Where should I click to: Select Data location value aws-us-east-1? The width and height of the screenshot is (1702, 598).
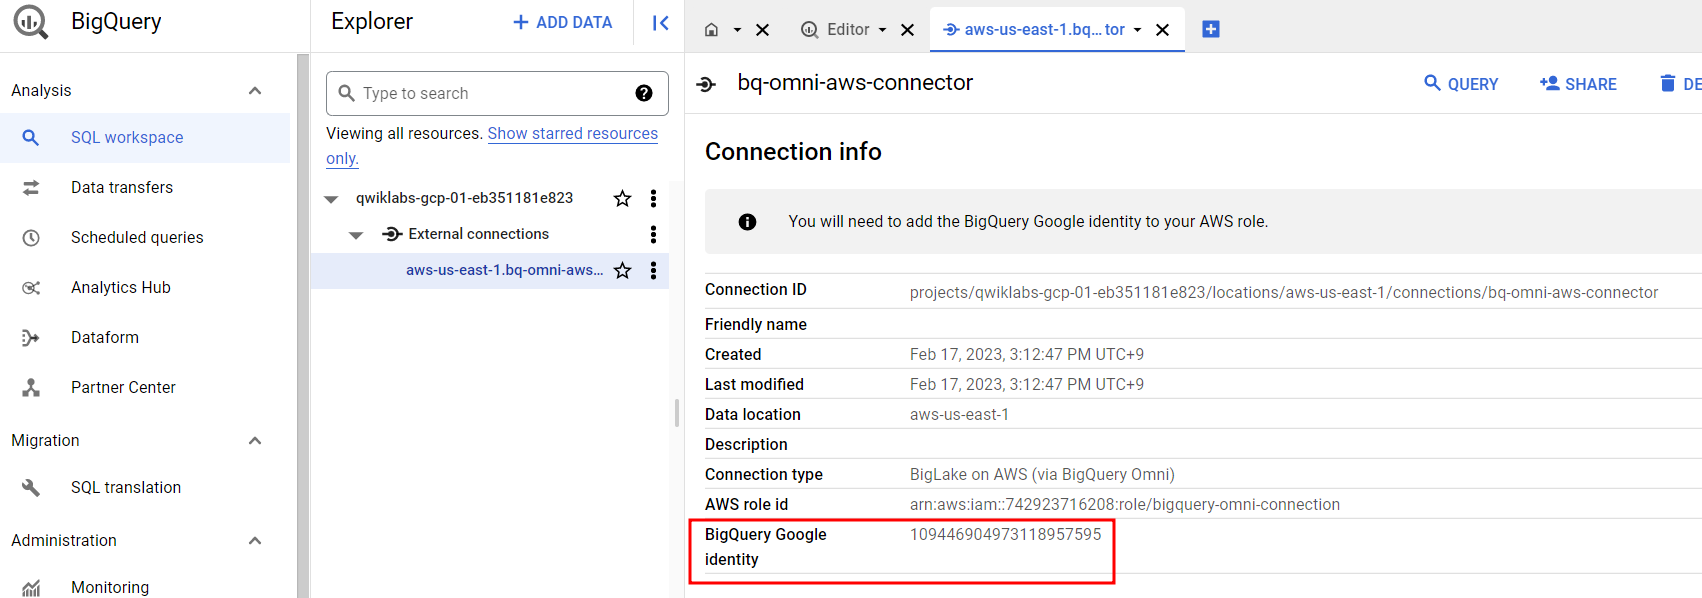959,415
